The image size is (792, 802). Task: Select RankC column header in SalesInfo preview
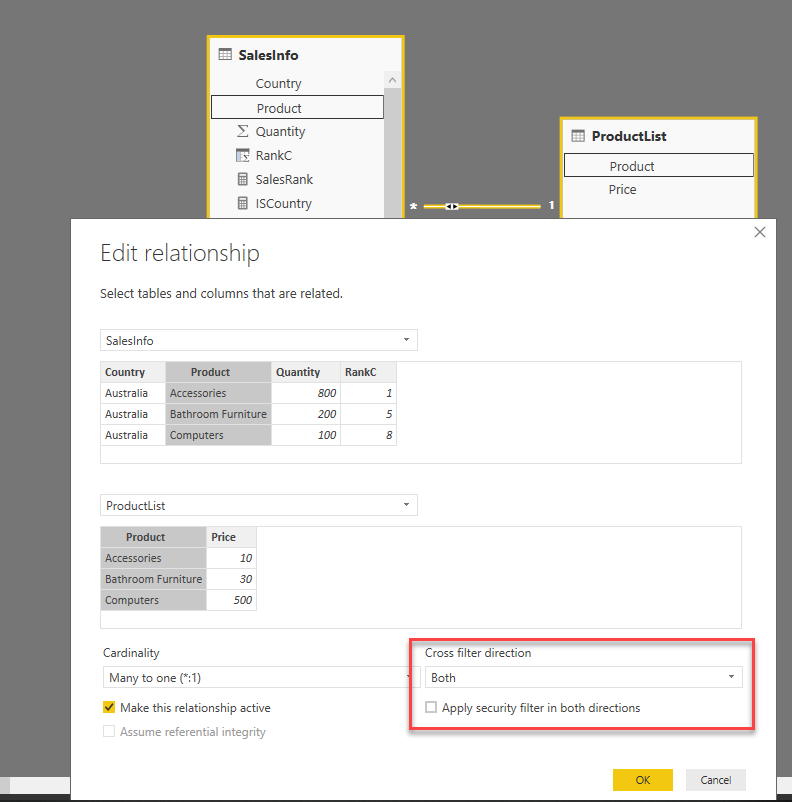[368, 372]
